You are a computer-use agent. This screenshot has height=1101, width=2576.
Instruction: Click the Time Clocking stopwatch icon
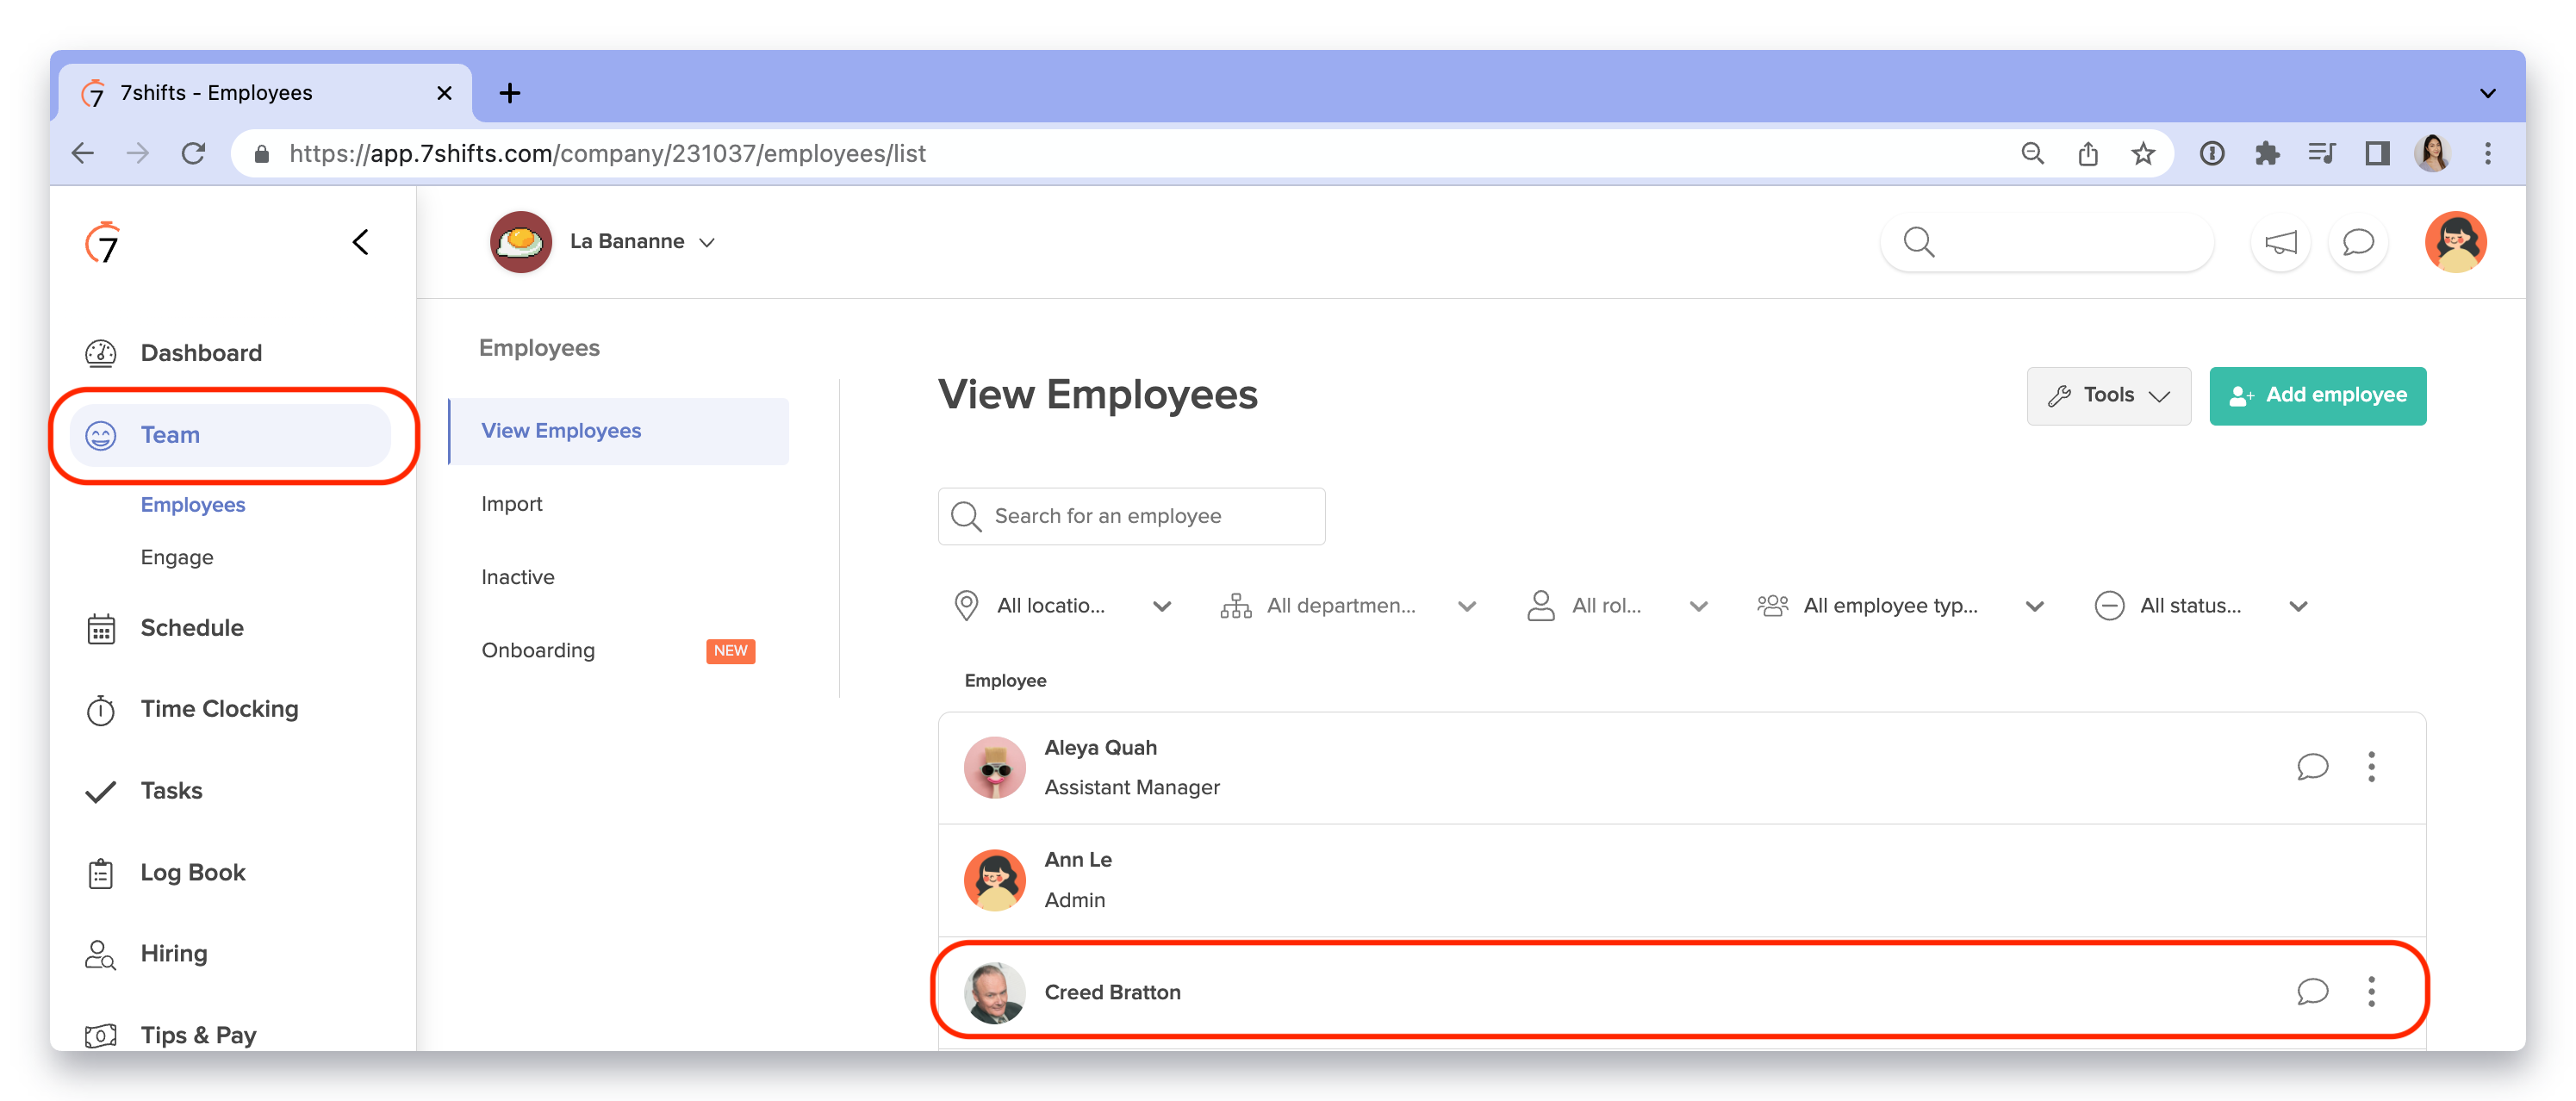click(x=101, y=709)
